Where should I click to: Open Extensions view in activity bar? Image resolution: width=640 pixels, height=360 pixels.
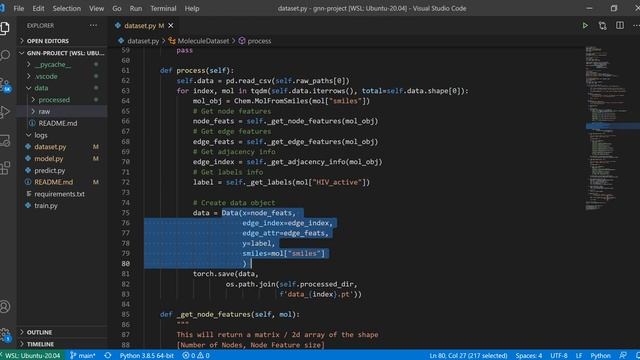pos(5,168)
